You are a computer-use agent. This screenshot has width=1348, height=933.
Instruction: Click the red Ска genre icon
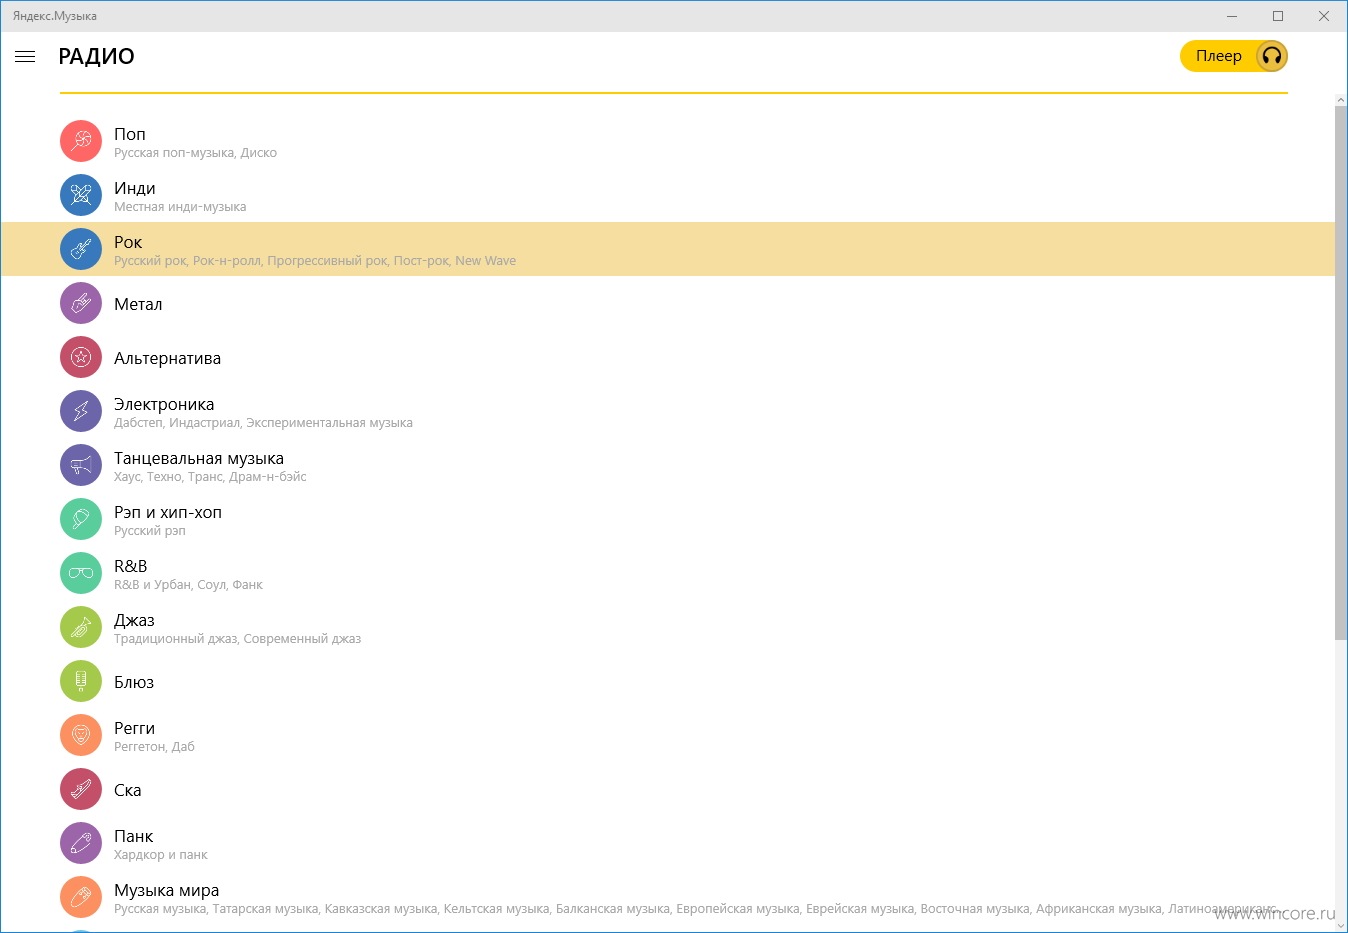point(81,789)
